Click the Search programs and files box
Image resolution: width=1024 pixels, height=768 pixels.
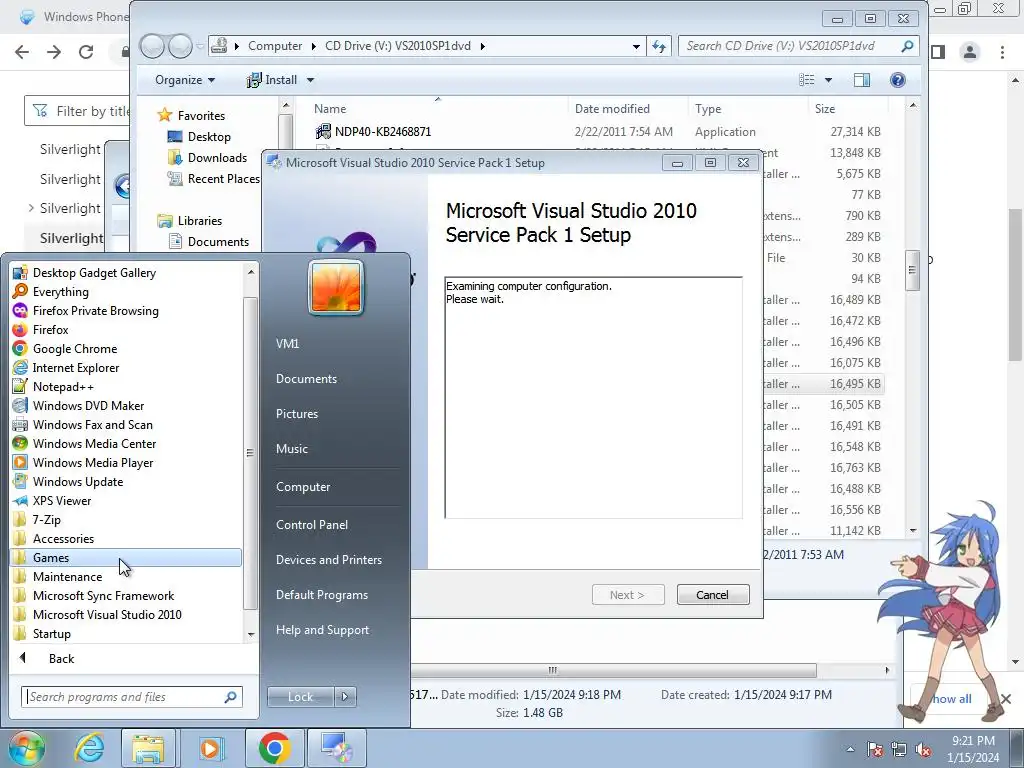click(131, 697)
